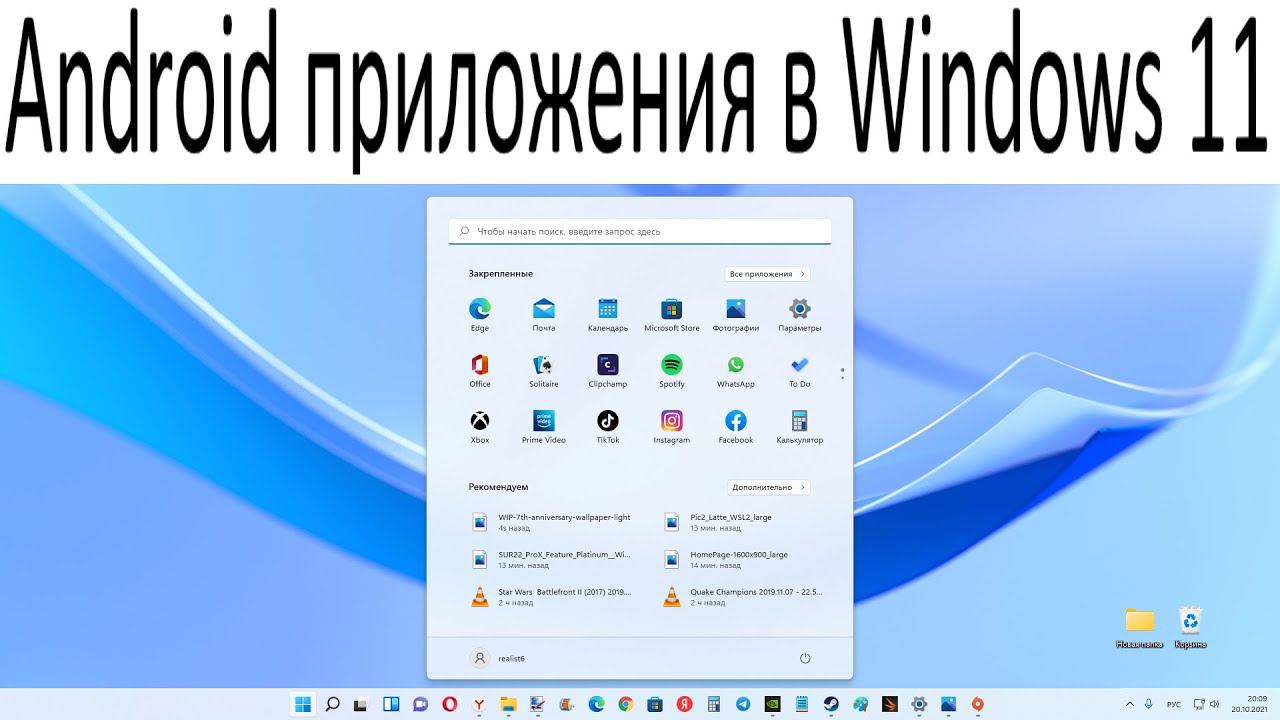
Task: Open the Календарь app
Action: [608, 314]
